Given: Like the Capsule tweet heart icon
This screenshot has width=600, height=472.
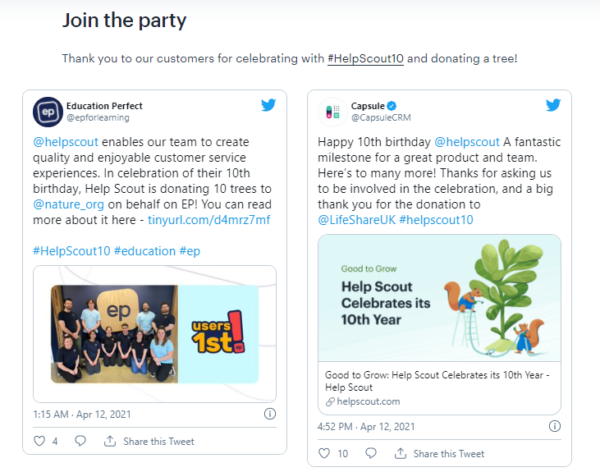Looking at the screenshot, I should (324, 453).
